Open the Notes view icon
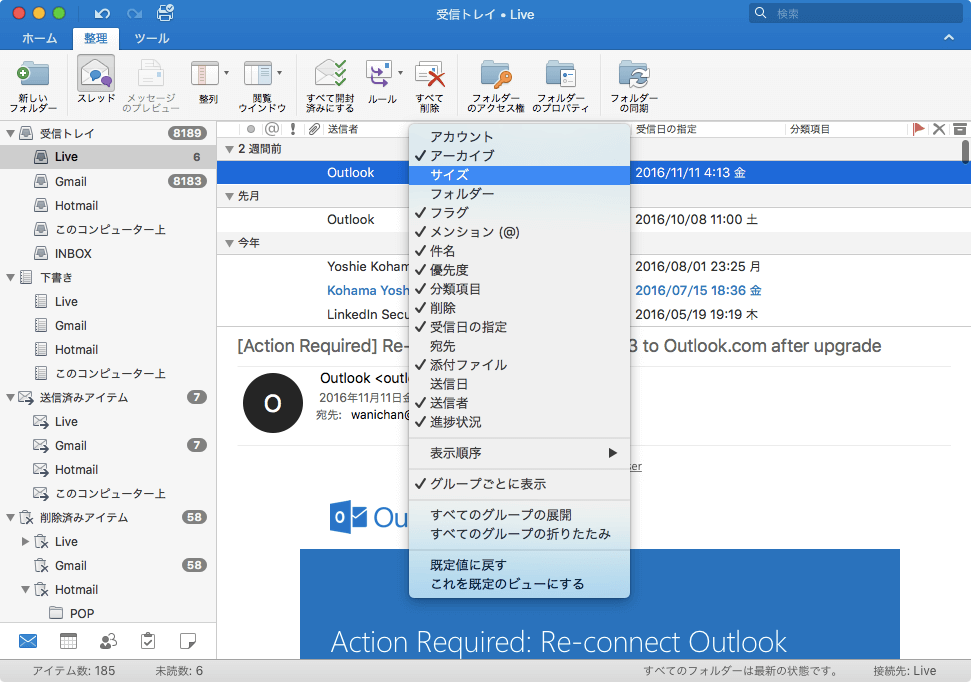The image size is (971, 682). 188,641
